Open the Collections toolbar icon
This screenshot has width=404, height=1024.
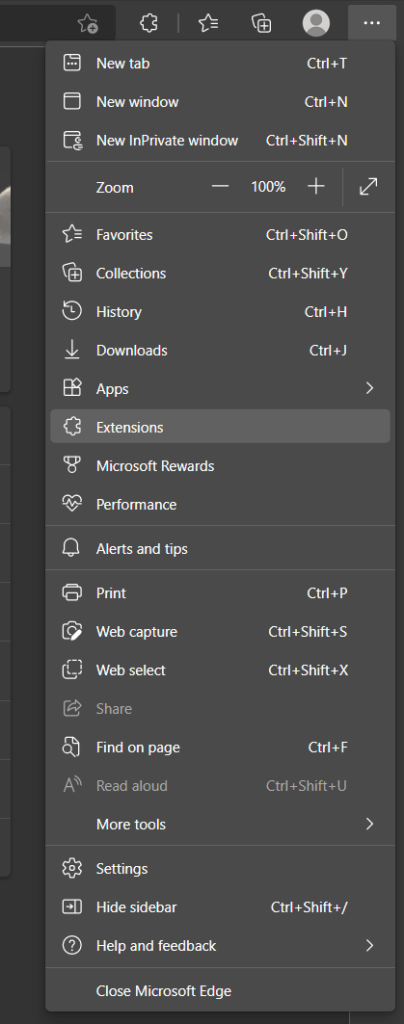click(x=262, y=24)
